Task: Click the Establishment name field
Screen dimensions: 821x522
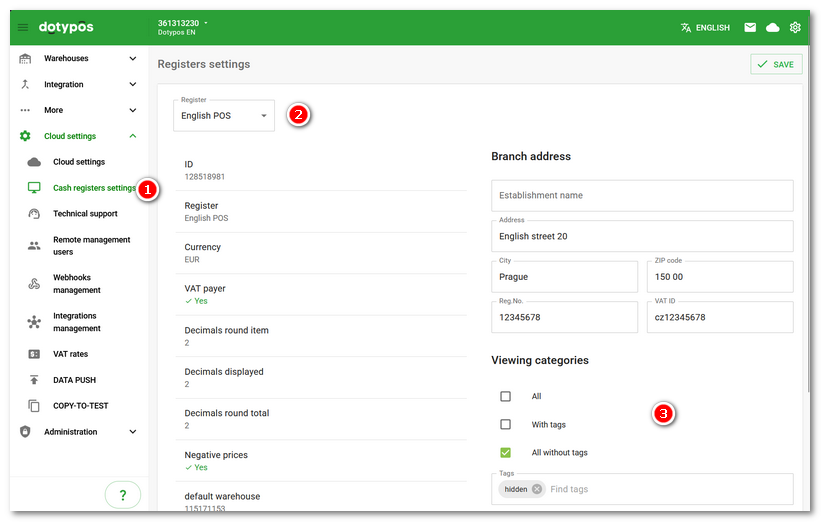Action: [x=642, y=196]
